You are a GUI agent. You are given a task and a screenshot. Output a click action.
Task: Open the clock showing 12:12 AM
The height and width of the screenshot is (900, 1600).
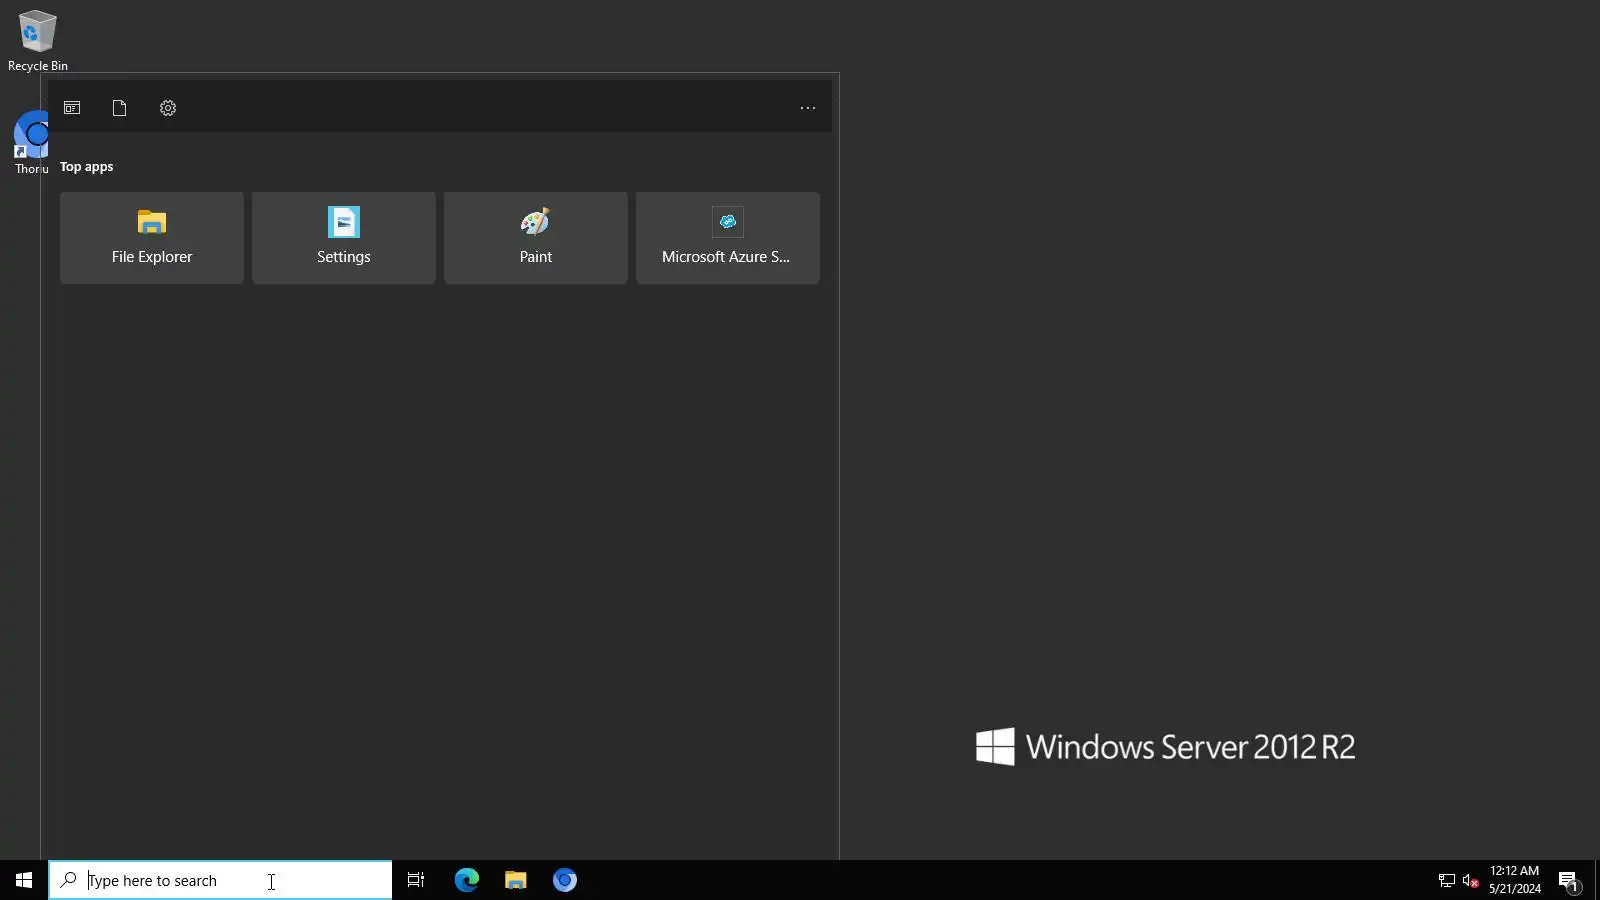pos(1515,880)
